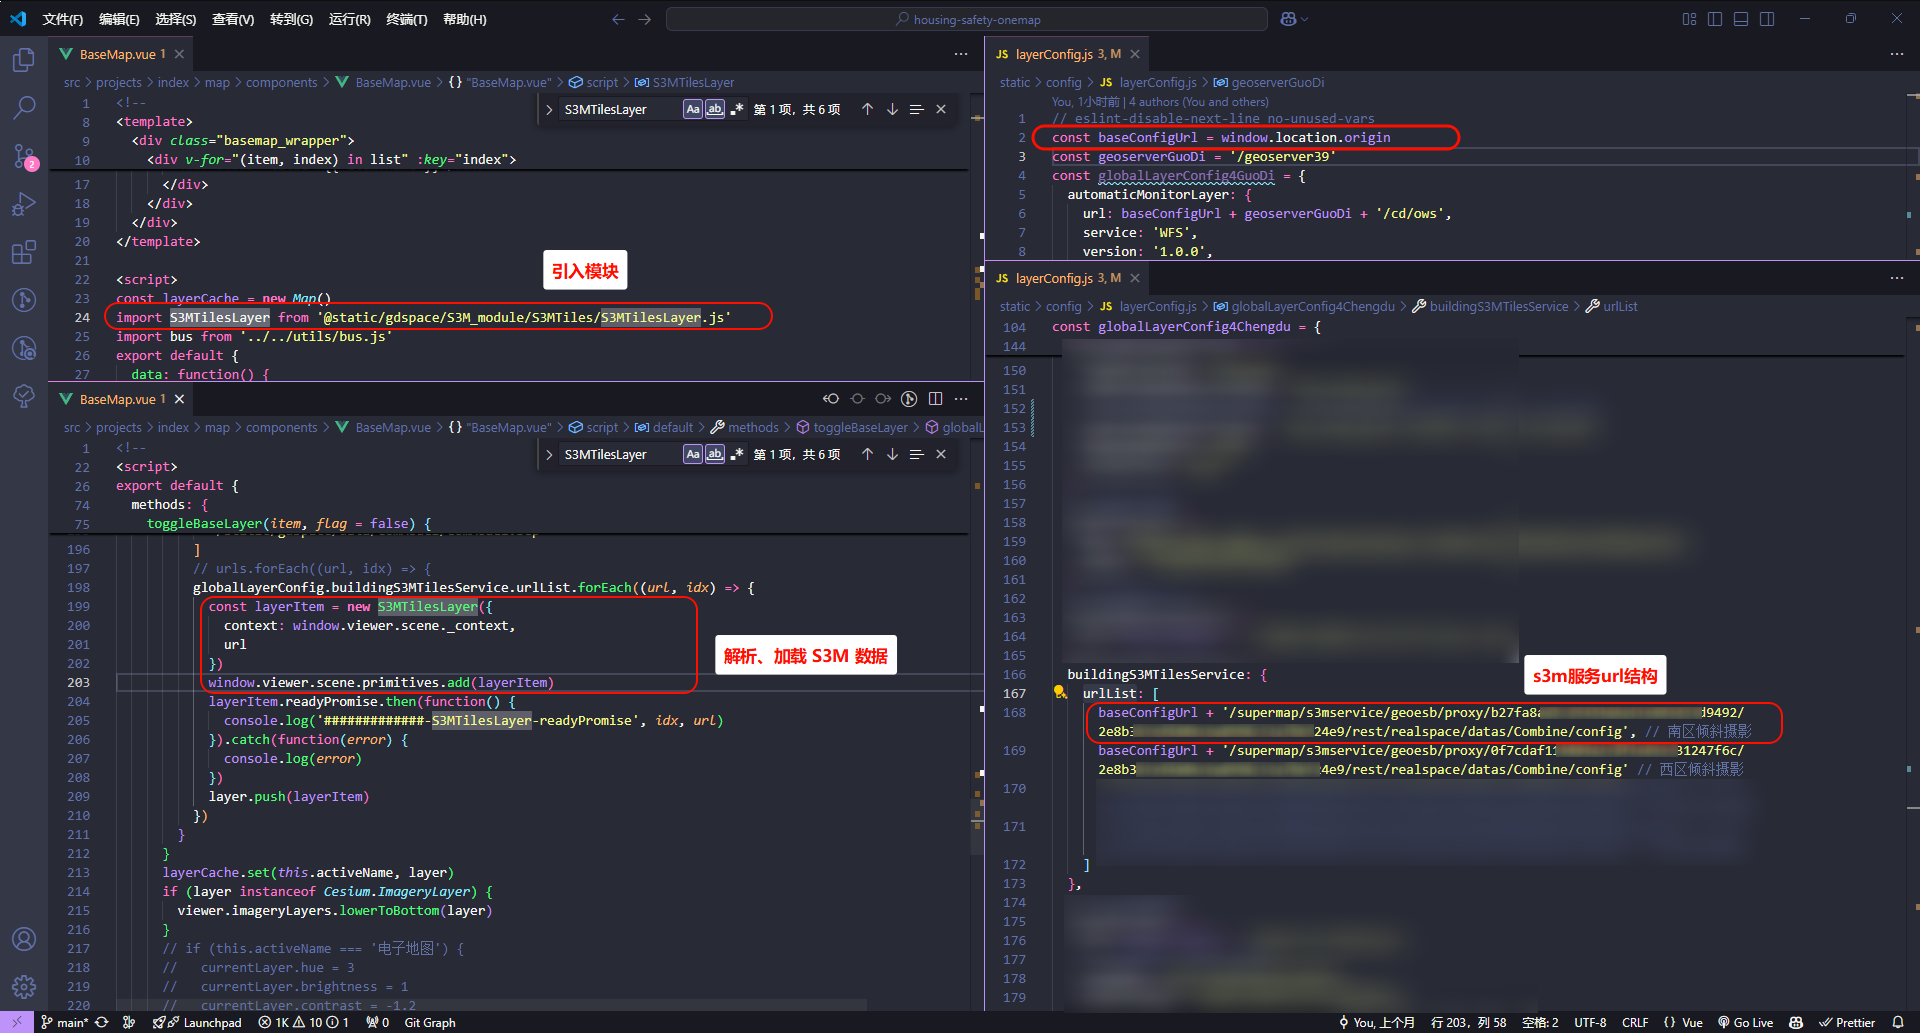Open the Accounts icon in activity bar
This screenshot has height=1033, width=1920.
[24, 939]
